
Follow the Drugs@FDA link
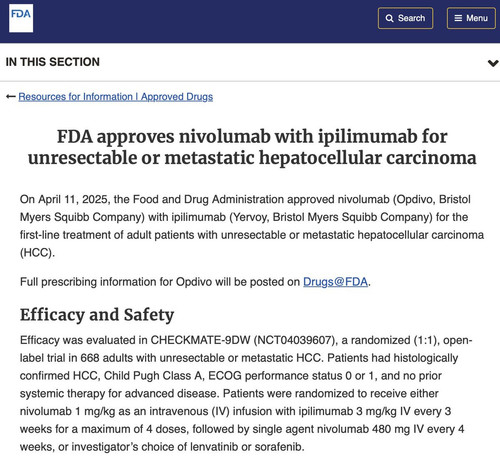(335, 282)
